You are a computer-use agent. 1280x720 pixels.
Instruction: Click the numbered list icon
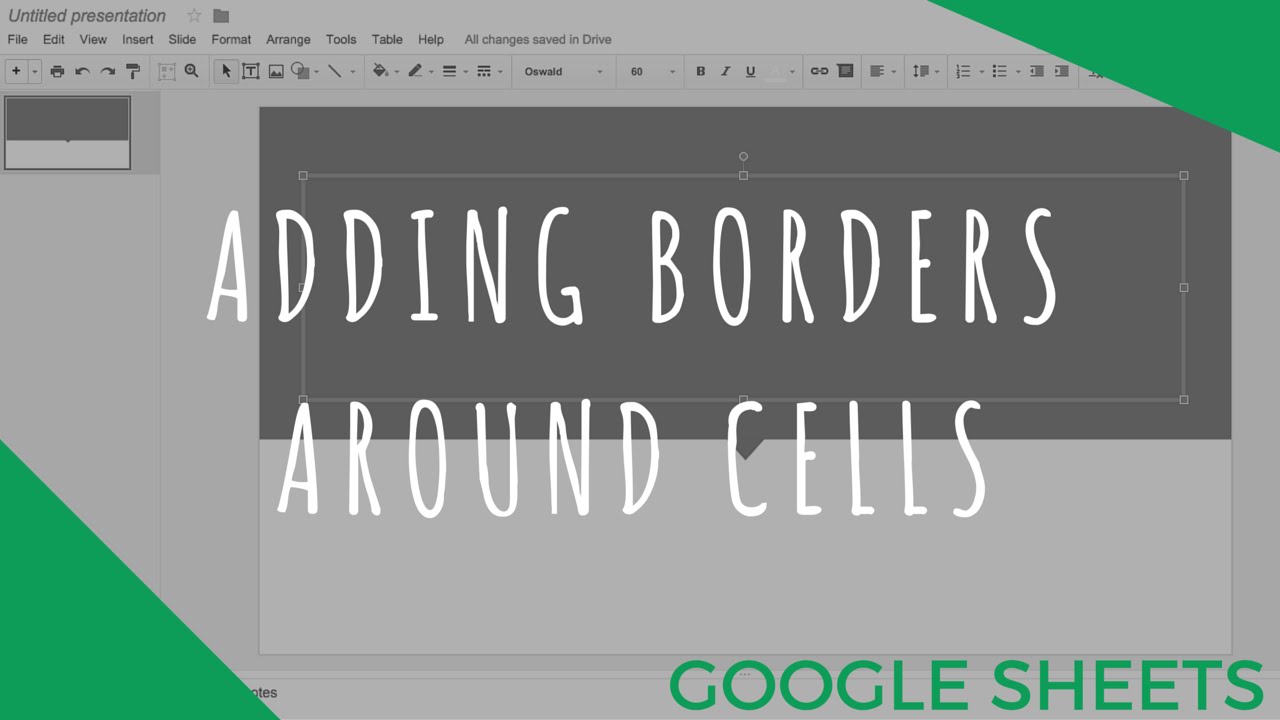pos(963,71)
